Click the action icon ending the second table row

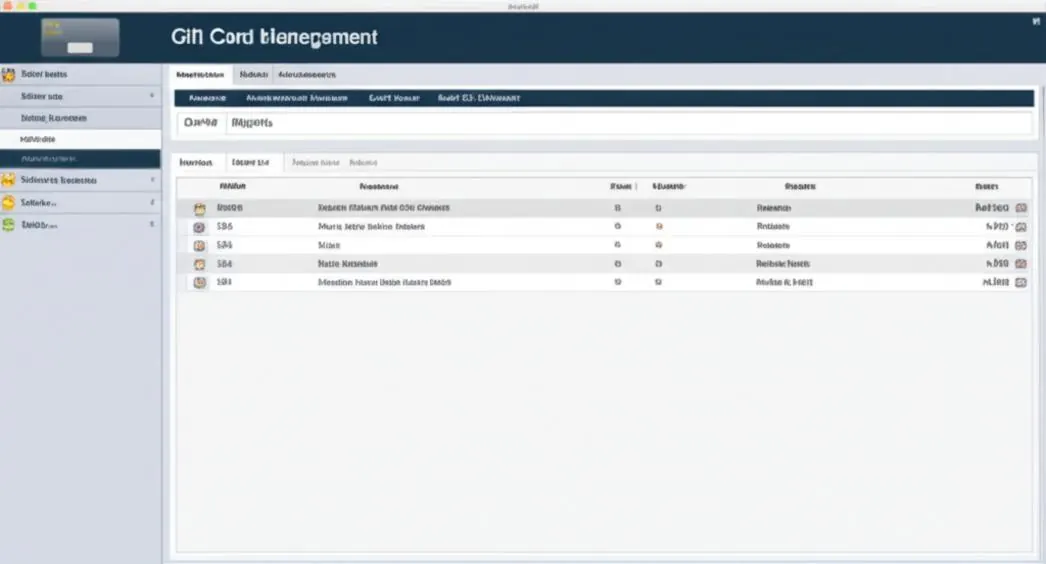coord(1021,227)
